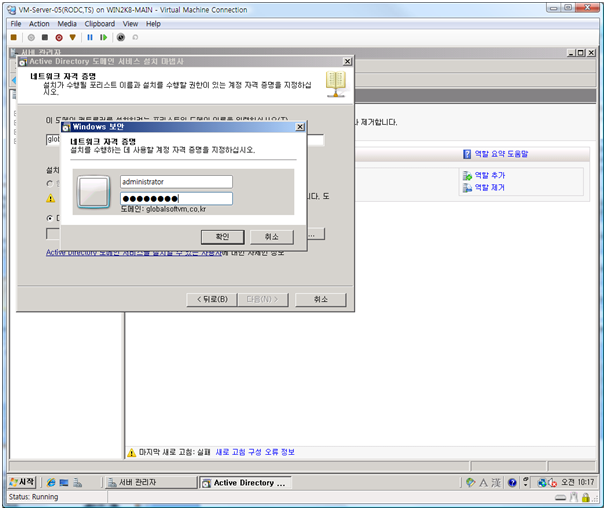Send Ctrl+Alt+Delete to the VM
606x510 pixels.
pyautogui.click(x=14, y=37)
